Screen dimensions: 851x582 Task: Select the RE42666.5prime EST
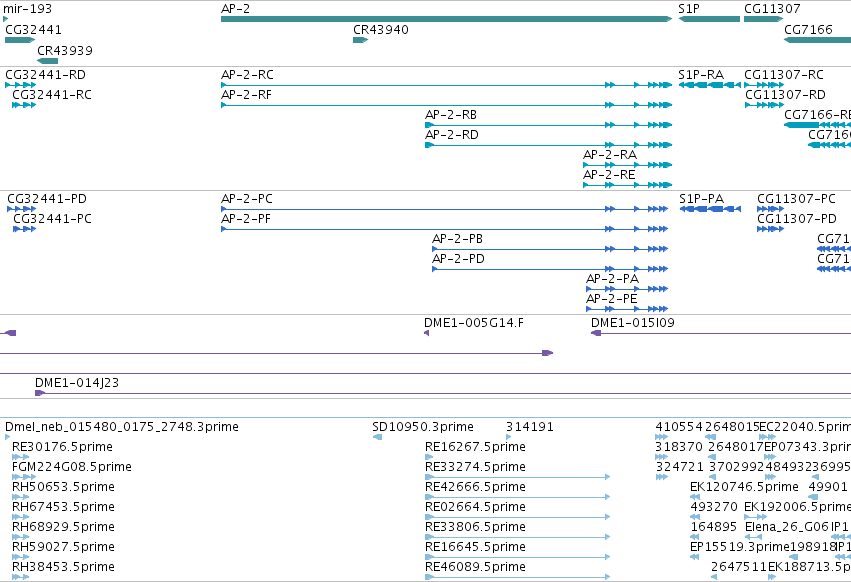tap(518, 497)
